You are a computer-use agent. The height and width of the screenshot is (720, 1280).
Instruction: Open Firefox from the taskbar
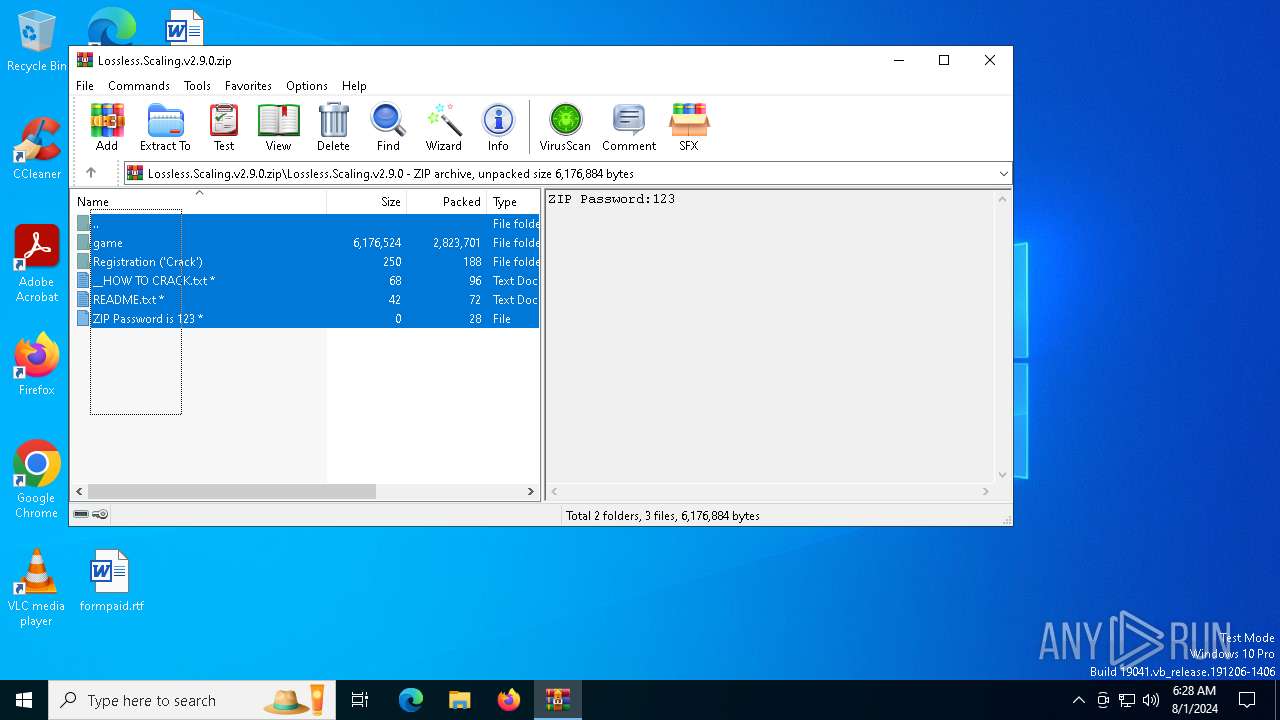pyautogui.click(x=509, y=700)
